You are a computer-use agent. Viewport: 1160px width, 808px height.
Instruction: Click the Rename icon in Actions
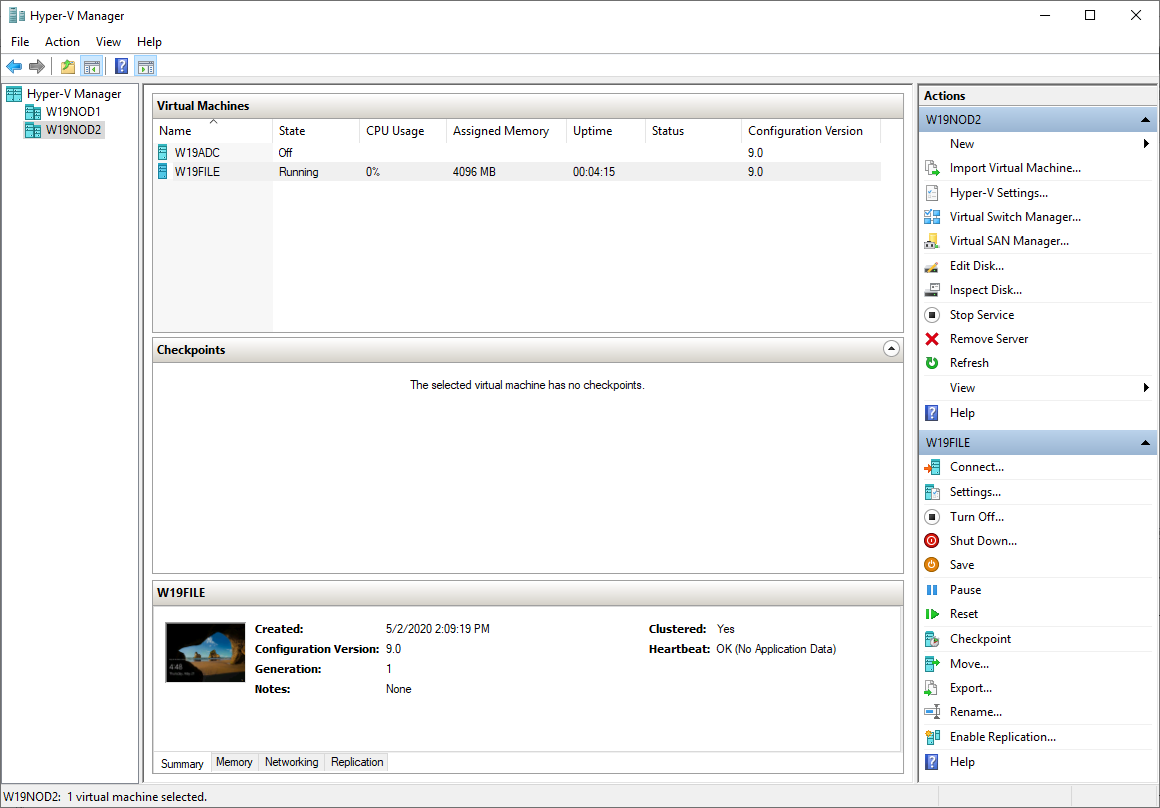[x=932, y=712]
